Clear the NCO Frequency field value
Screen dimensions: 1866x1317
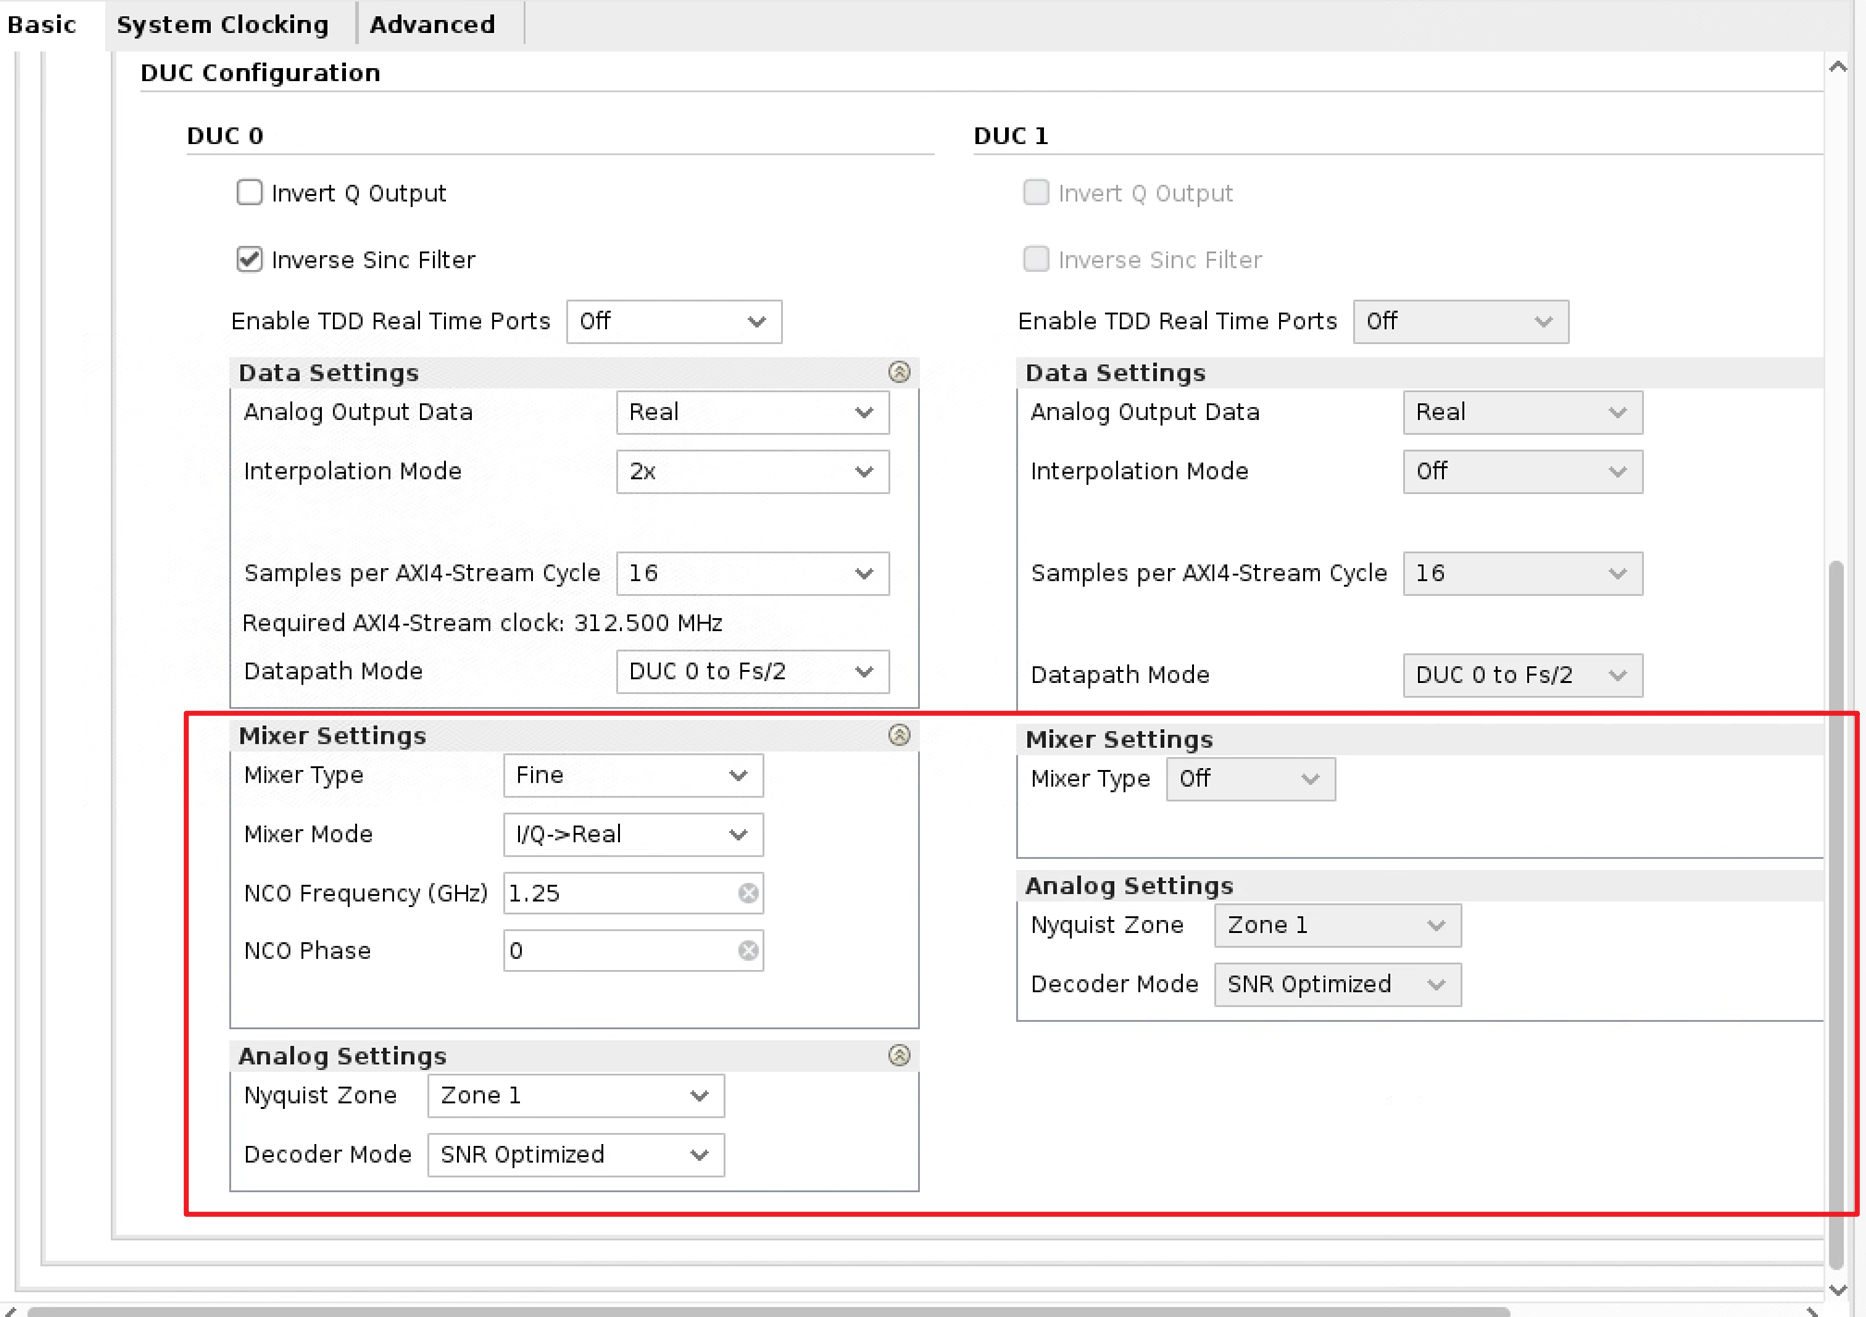tap(748, 893)
